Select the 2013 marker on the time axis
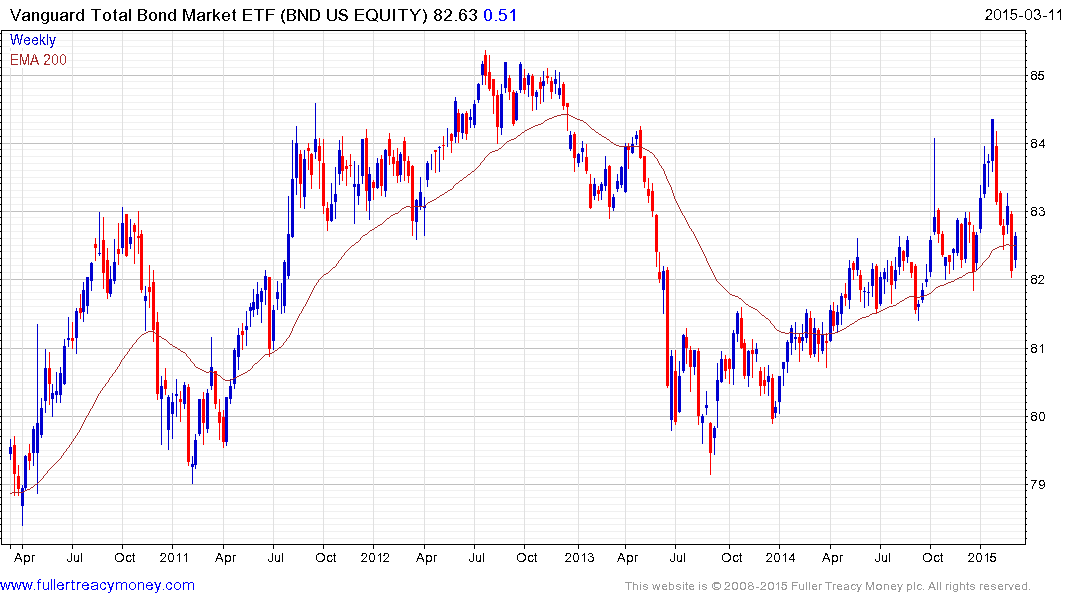Image resolution: width=1075 pixels, height=600 pixels. point(578,557)
